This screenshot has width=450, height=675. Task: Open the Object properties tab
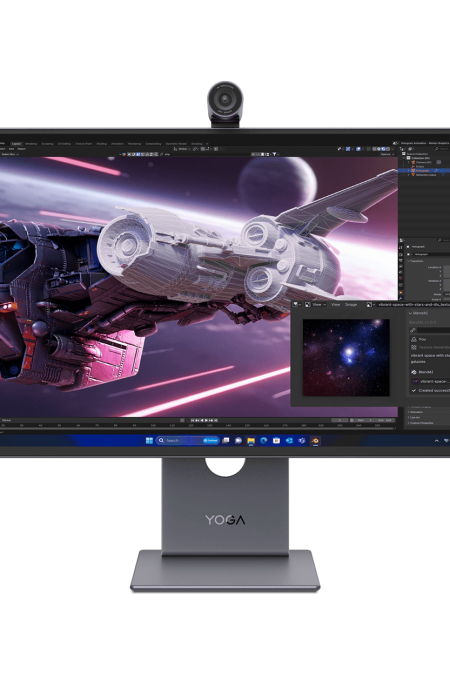click(401, 292)
